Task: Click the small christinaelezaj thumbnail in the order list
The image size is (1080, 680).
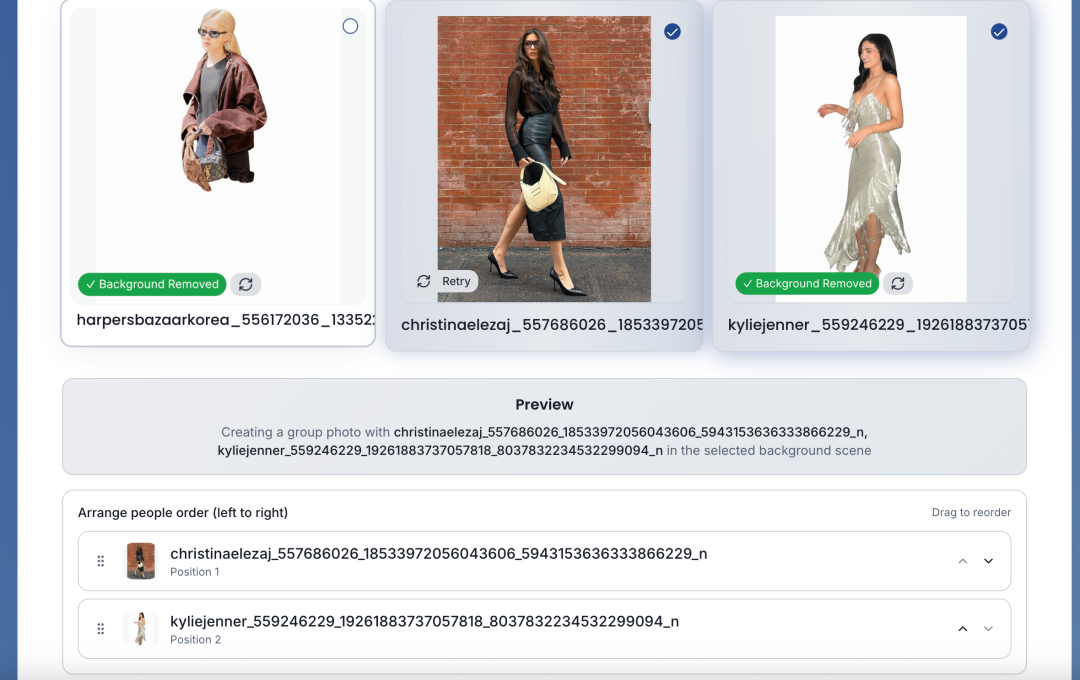Action: coord(141,561)
